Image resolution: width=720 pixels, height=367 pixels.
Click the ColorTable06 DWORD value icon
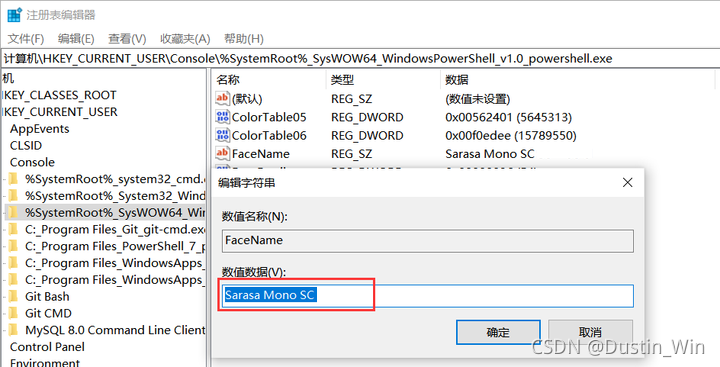[x=222, y=135]
